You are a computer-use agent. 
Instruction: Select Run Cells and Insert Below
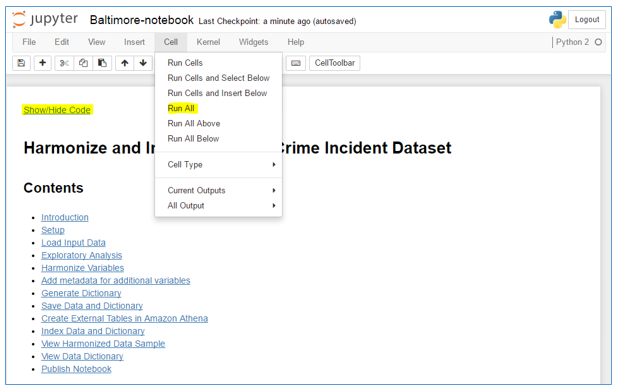(x=218, y=93)
